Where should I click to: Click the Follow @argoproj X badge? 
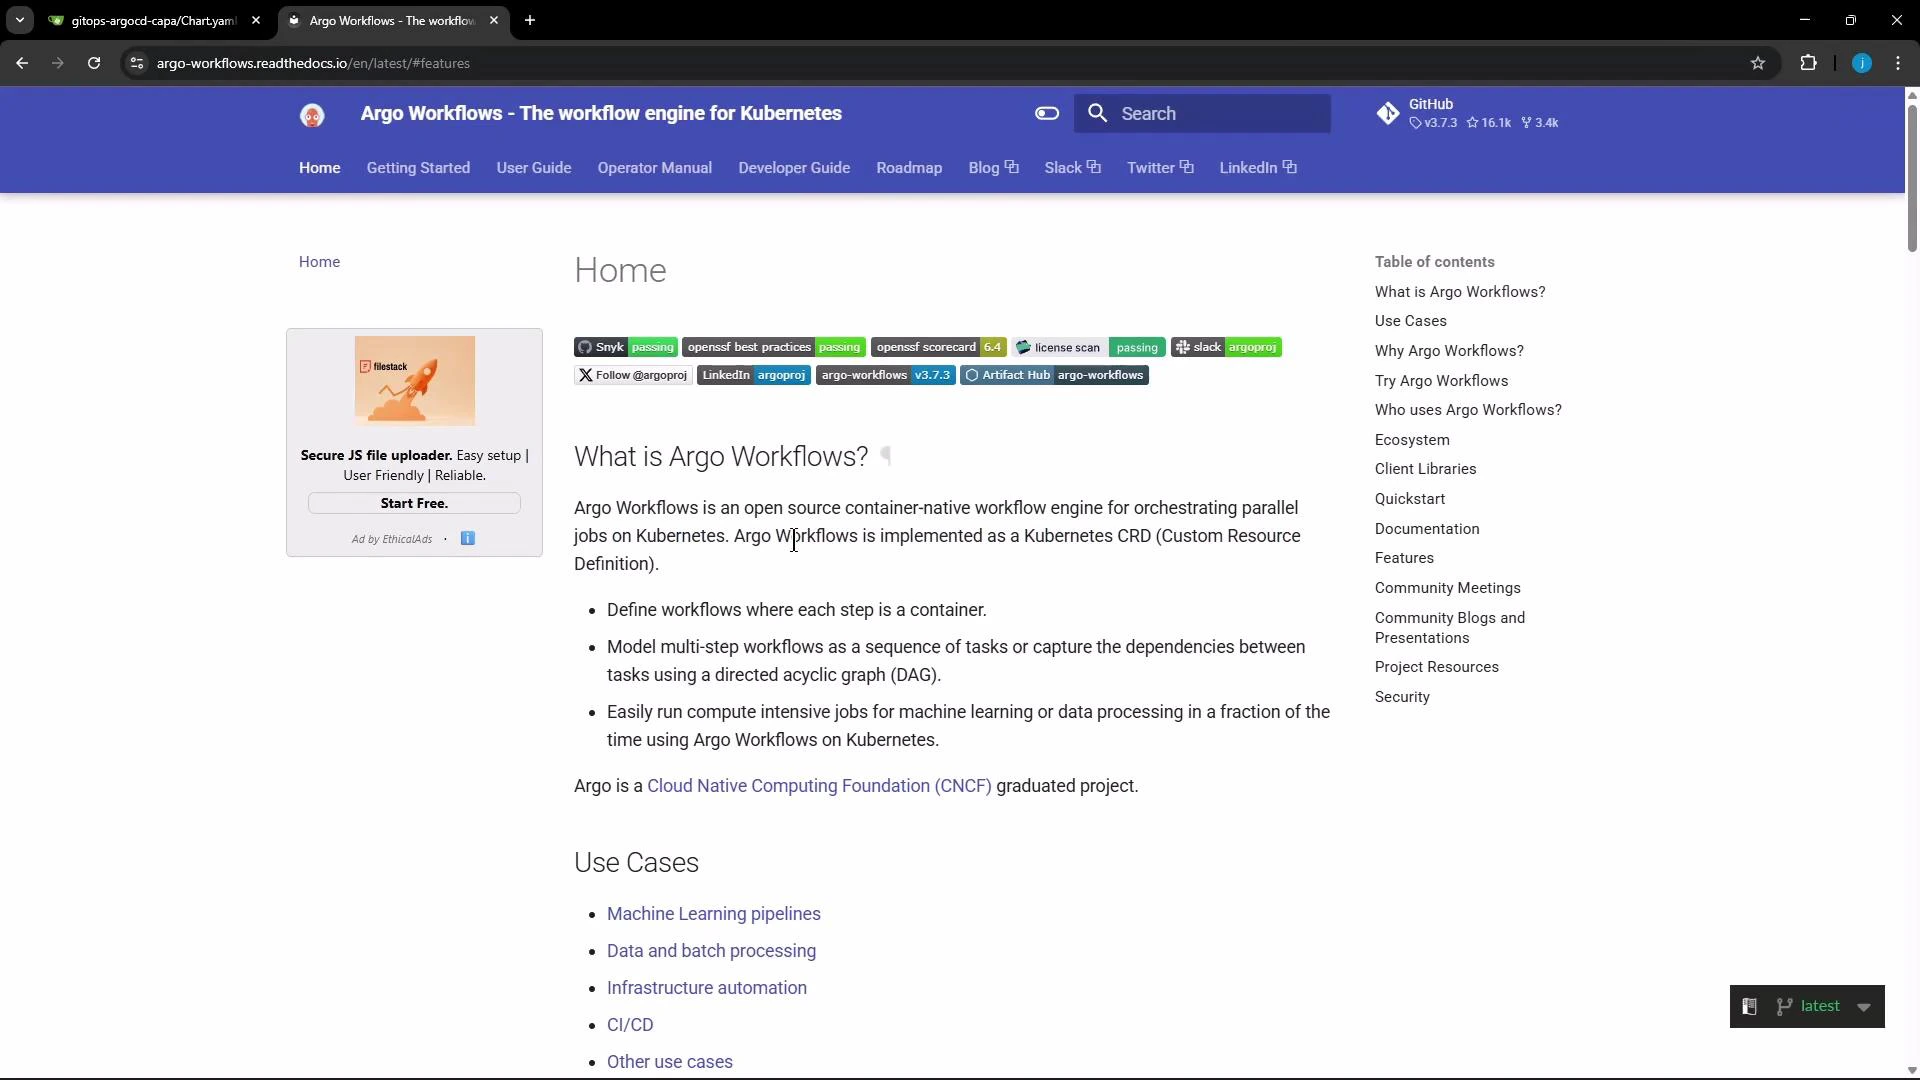tap(633, 375)
